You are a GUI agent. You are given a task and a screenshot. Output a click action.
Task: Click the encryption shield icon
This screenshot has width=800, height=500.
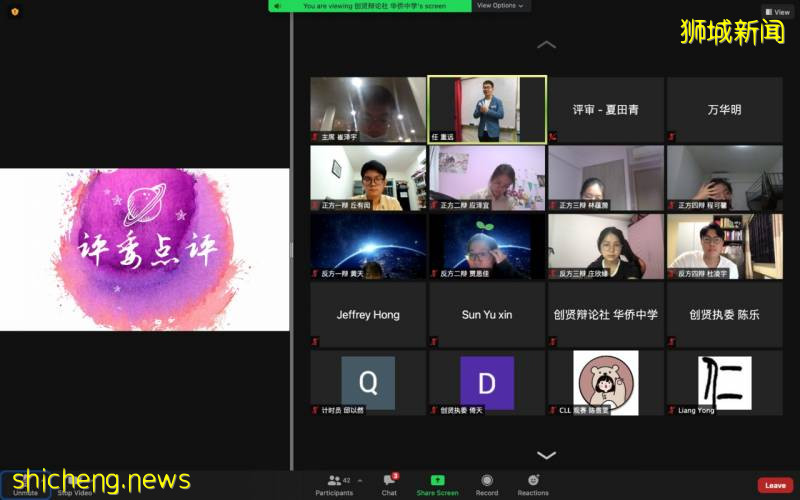point(15,11)
